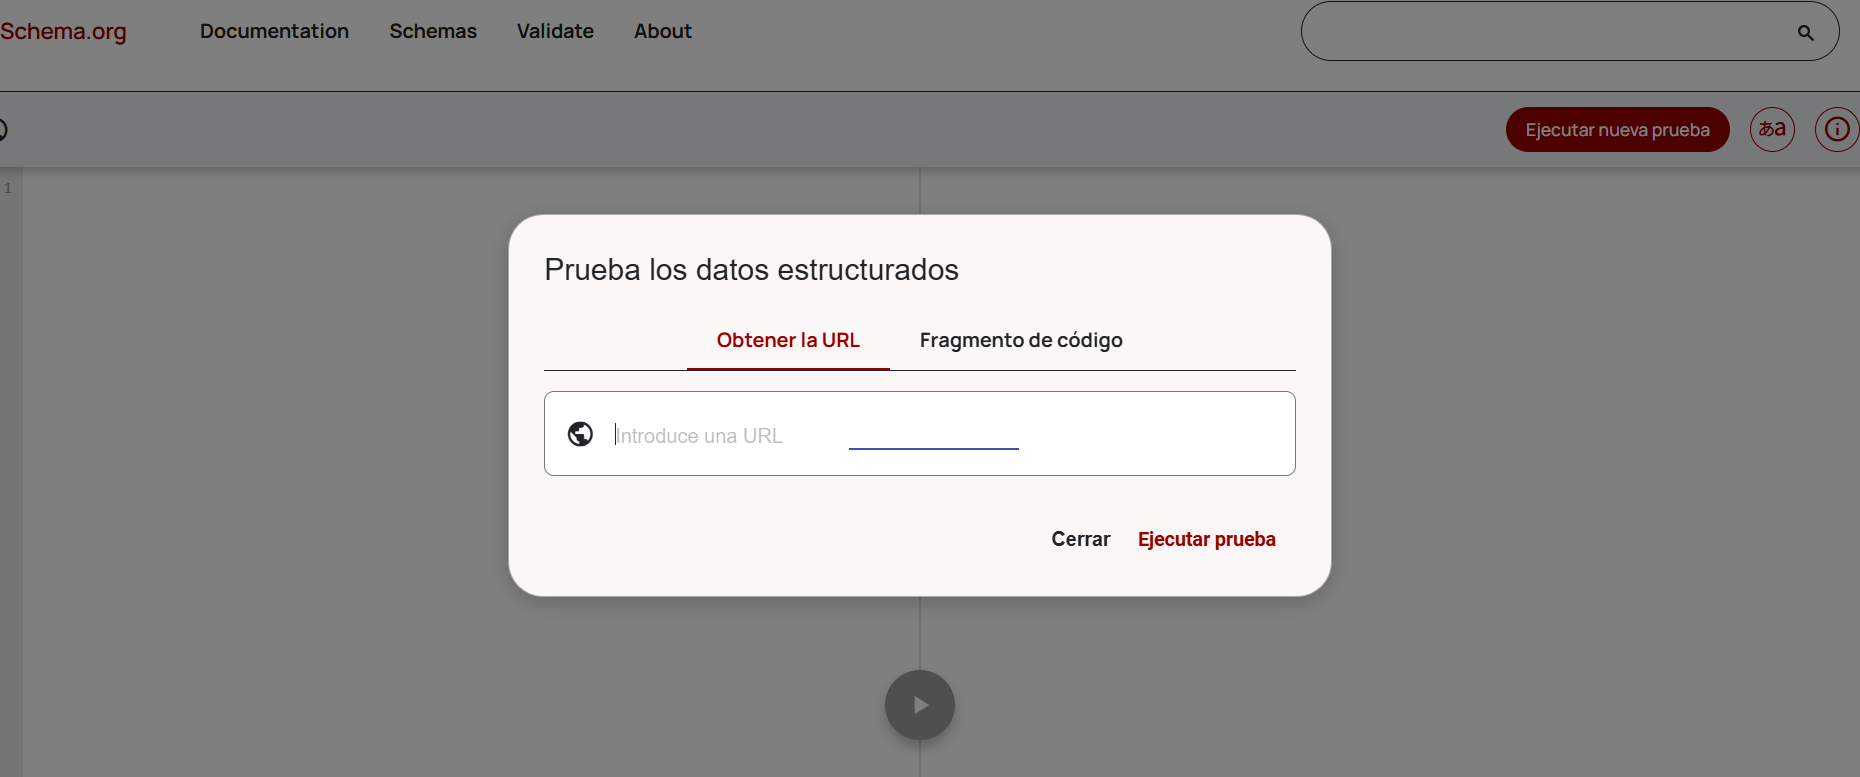Switch to Obtener la URL tab
The height and width of the screenshot is (777, 1860).
[x=788, y=340]
